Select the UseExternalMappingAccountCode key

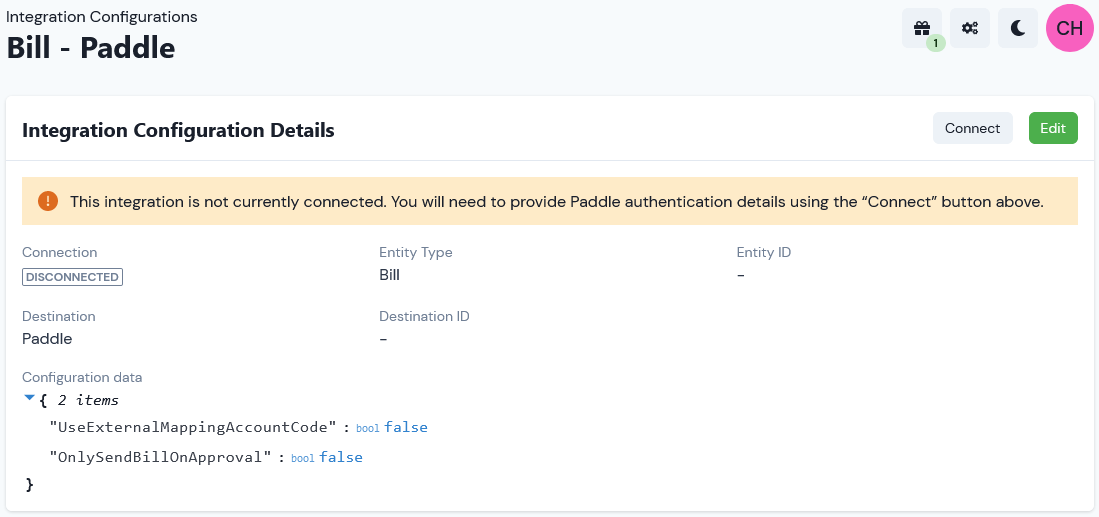click(x=192, y=427)
